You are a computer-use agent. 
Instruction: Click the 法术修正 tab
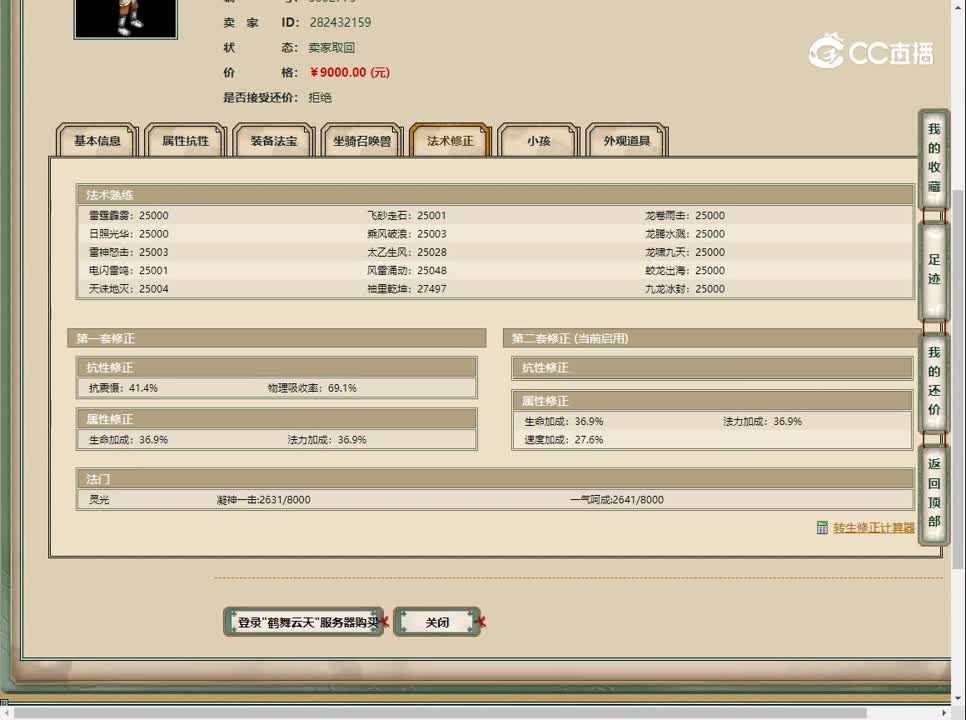[450, 141]
